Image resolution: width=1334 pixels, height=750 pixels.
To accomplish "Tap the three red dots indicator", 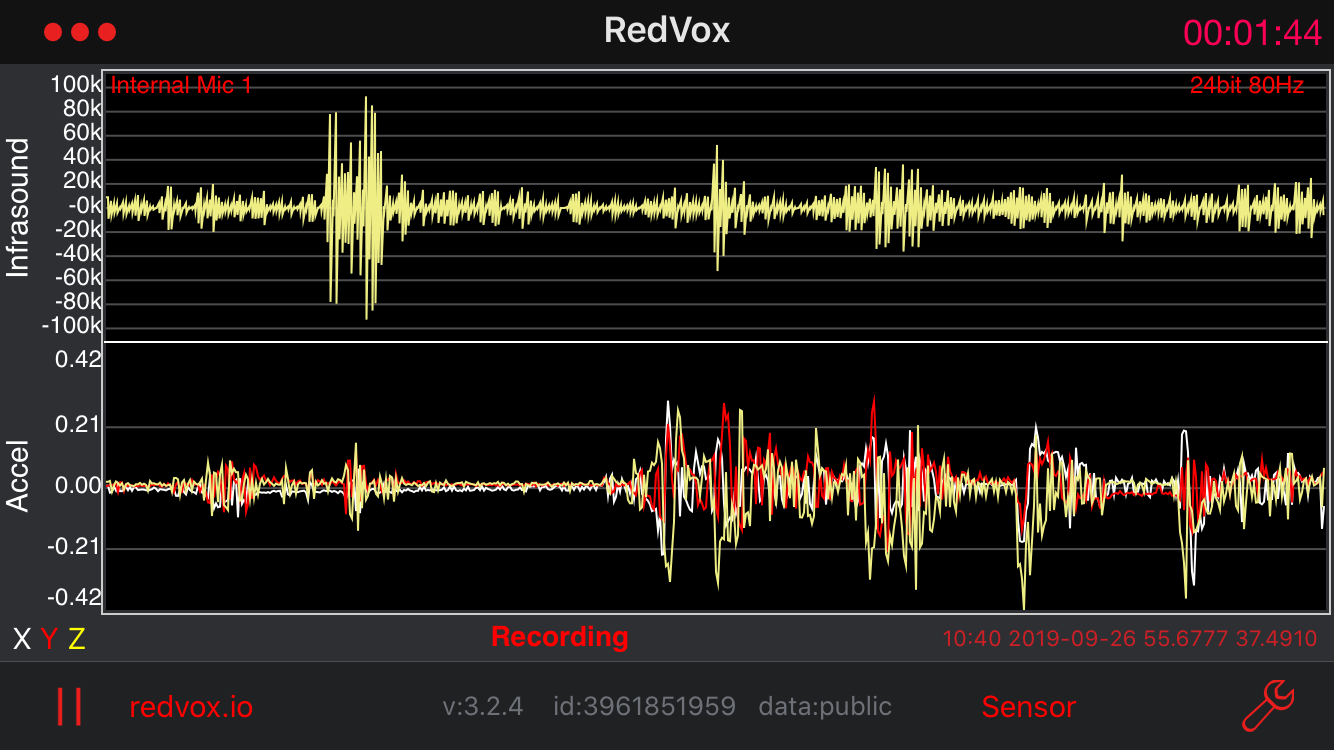I will coord(80,32).
